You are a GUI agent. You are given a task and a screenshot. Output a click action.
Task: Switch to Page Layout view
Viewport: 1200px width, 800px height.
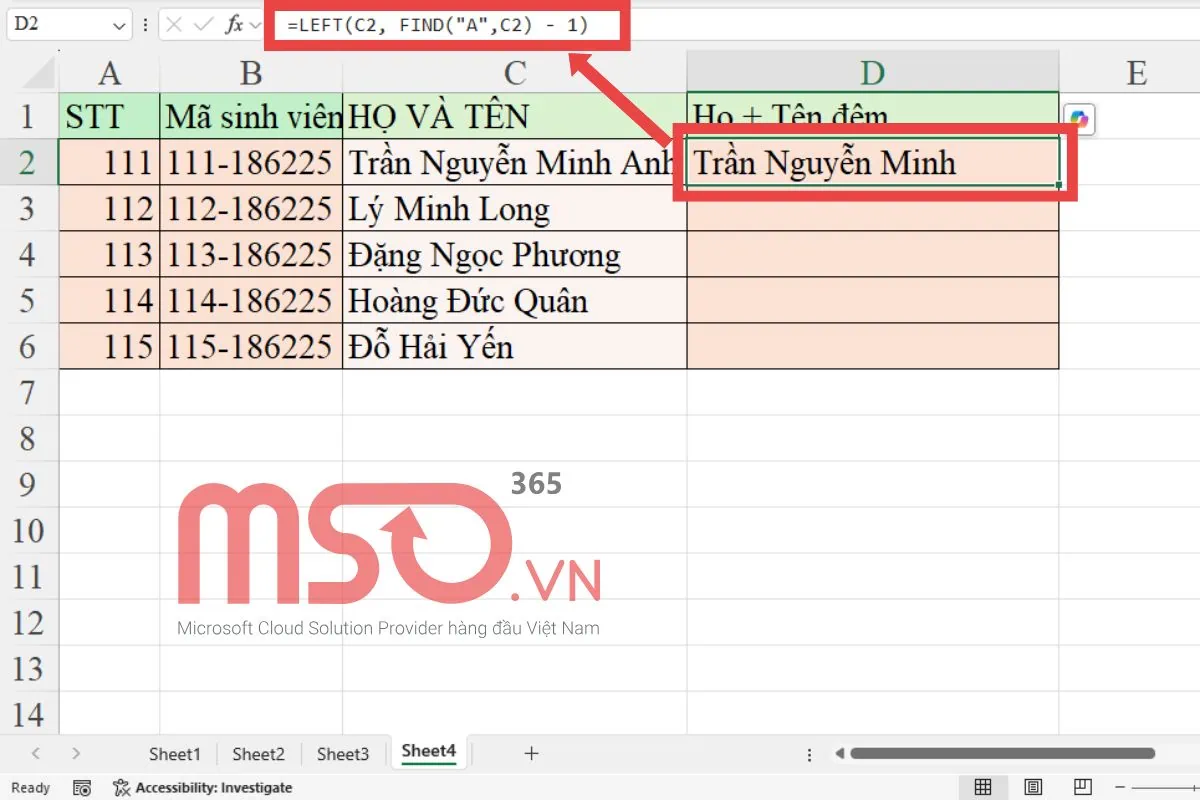tap(1033, 787)
